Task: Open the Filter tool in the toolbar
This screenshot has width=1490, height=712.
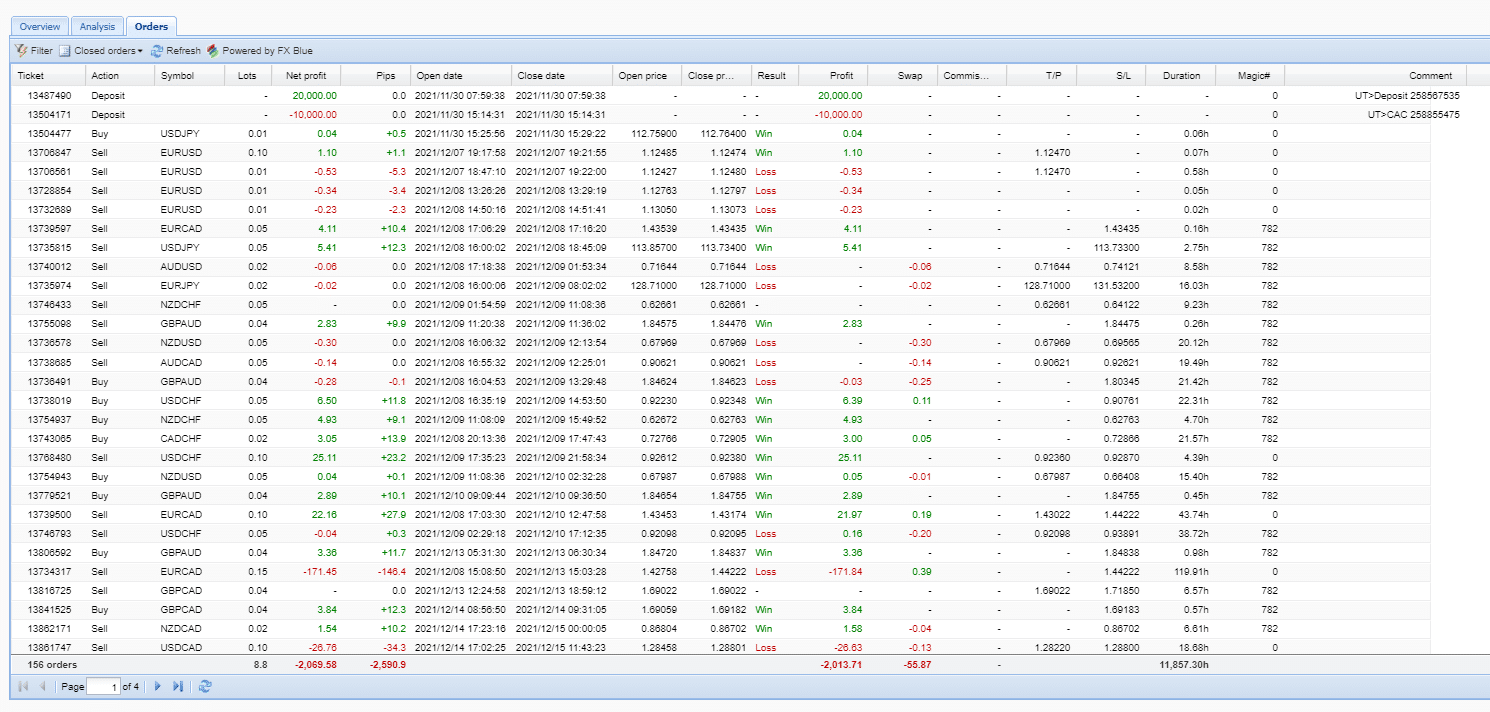Action: [35, 51]
